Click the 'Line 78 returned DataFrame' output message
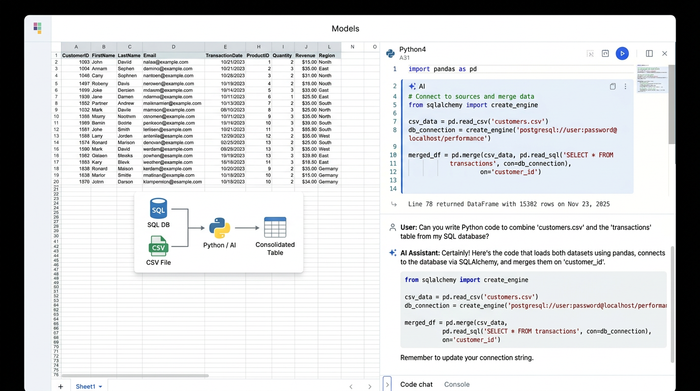Viewport: 700px width, 391px height. pyautogui.click(x=509, y=204)
